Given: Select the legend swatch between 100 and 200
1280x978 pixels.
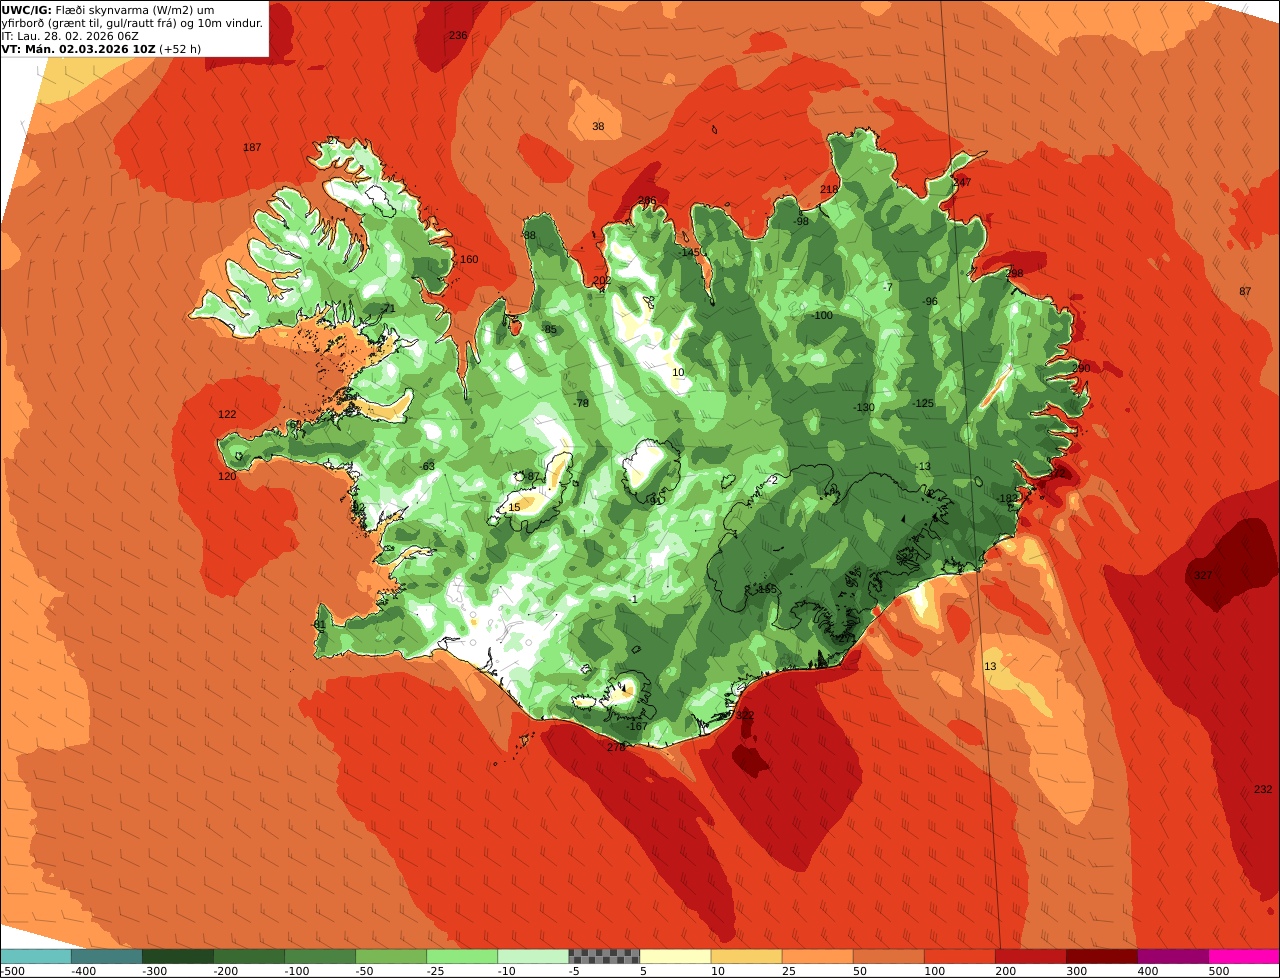Looking at the screenshot, I should tap(959, 957).
